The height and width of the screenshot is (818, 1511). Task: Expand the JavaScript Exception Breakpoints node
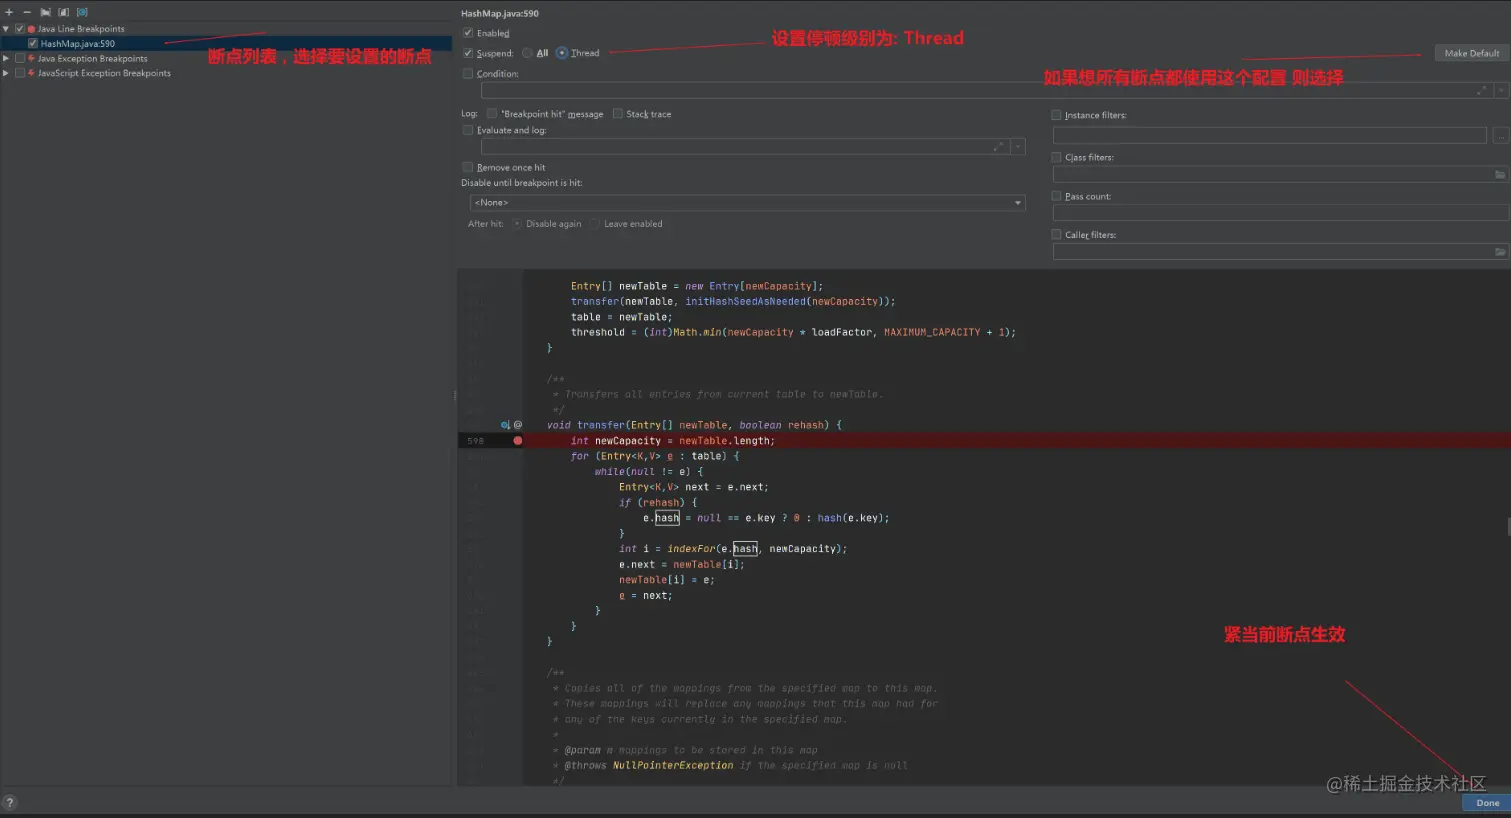tap(6, 73)
